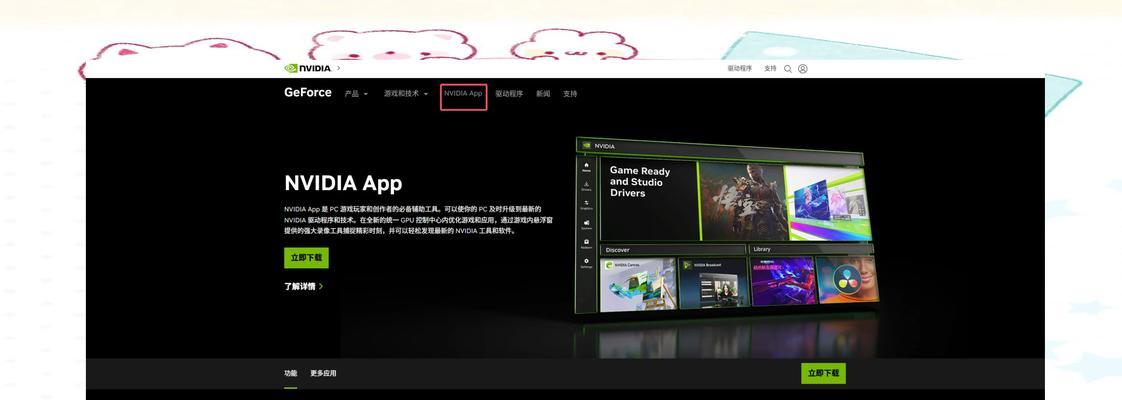1122x400 pixels.
Task: Open 驱动程序 in the GeForce navigation bar
Action: (x=509, y=94)
